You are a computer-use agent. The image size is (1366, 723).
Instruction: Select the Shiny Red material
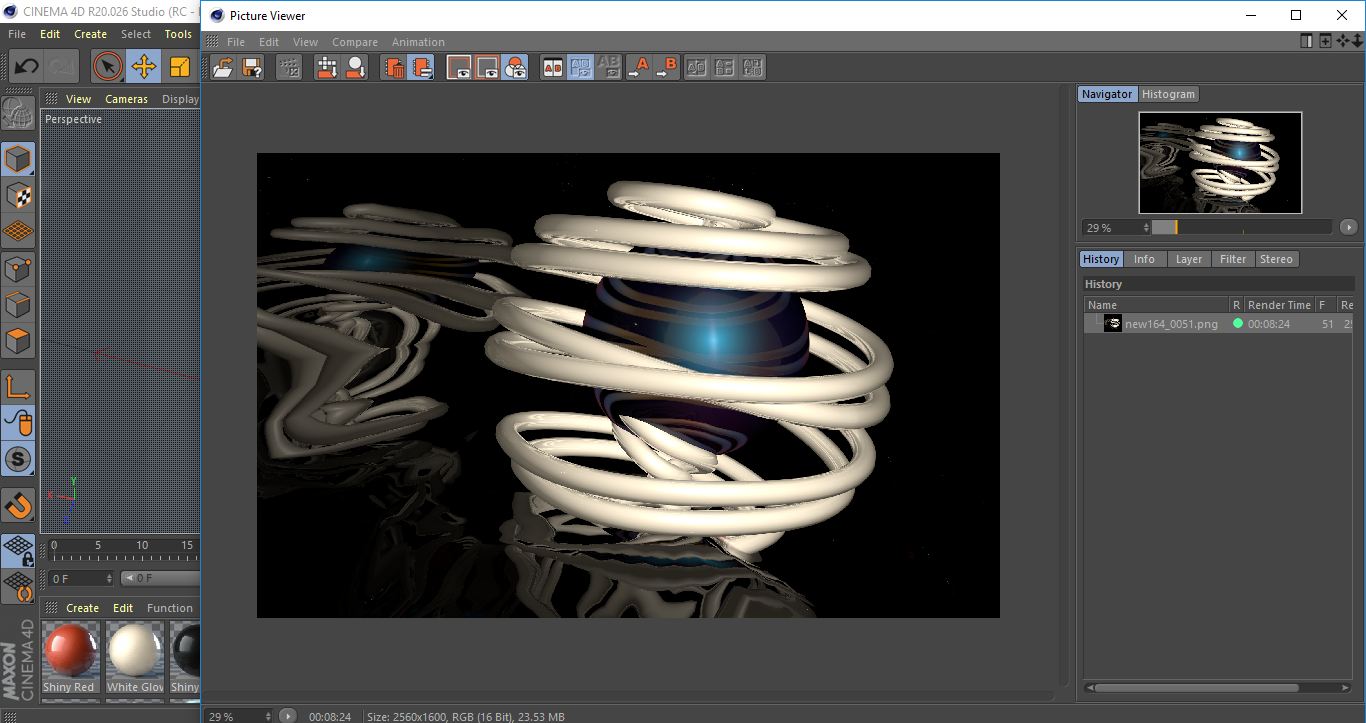(x=70, y=658)
